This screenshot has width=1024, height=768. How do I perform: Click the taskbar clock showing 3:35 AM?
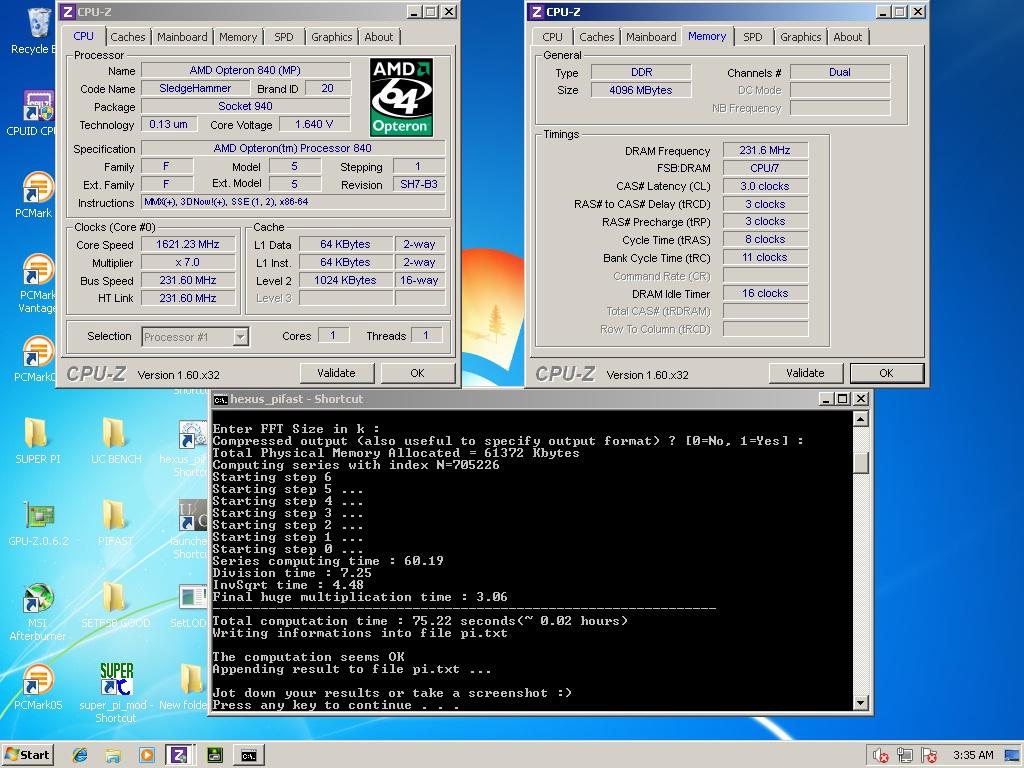coord(973,756)
